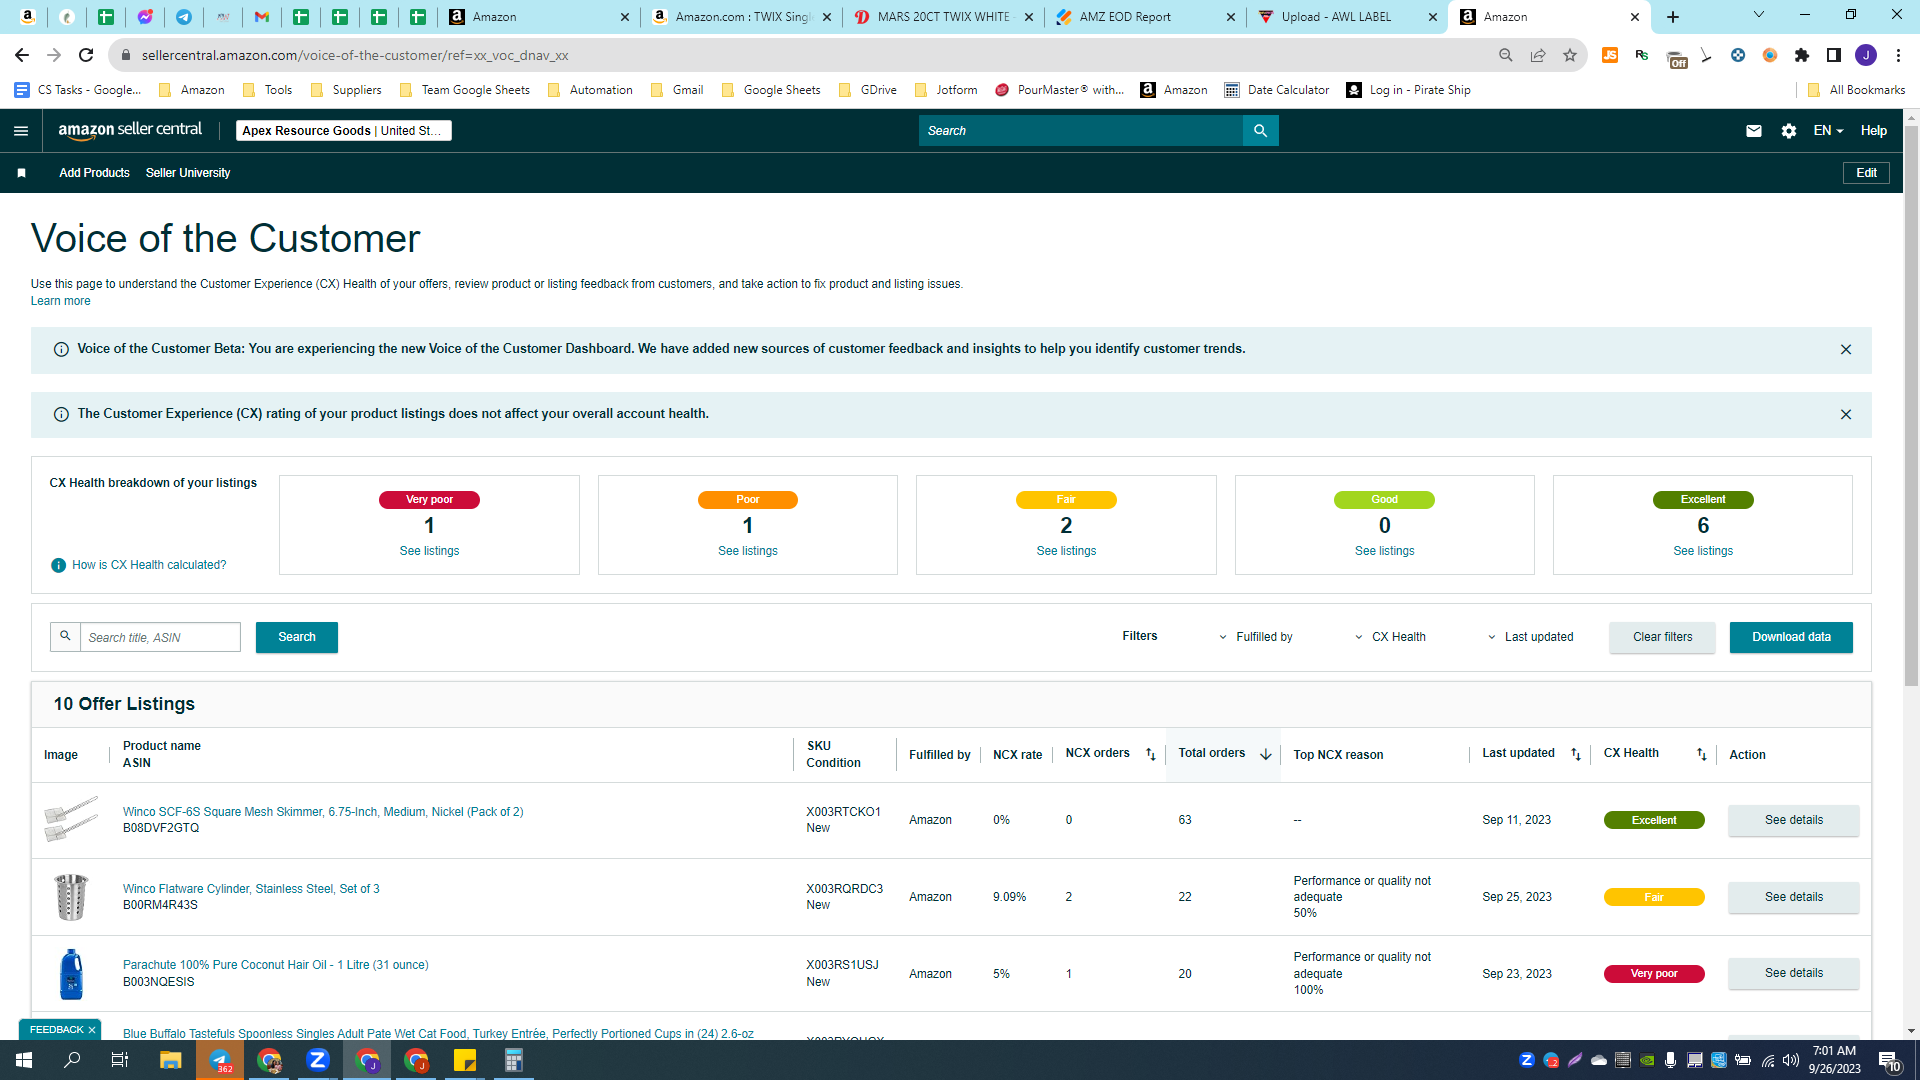Screen dimensions: 1920x1080
Task: Open the new tab plus button
Action: click(1673, 17)
